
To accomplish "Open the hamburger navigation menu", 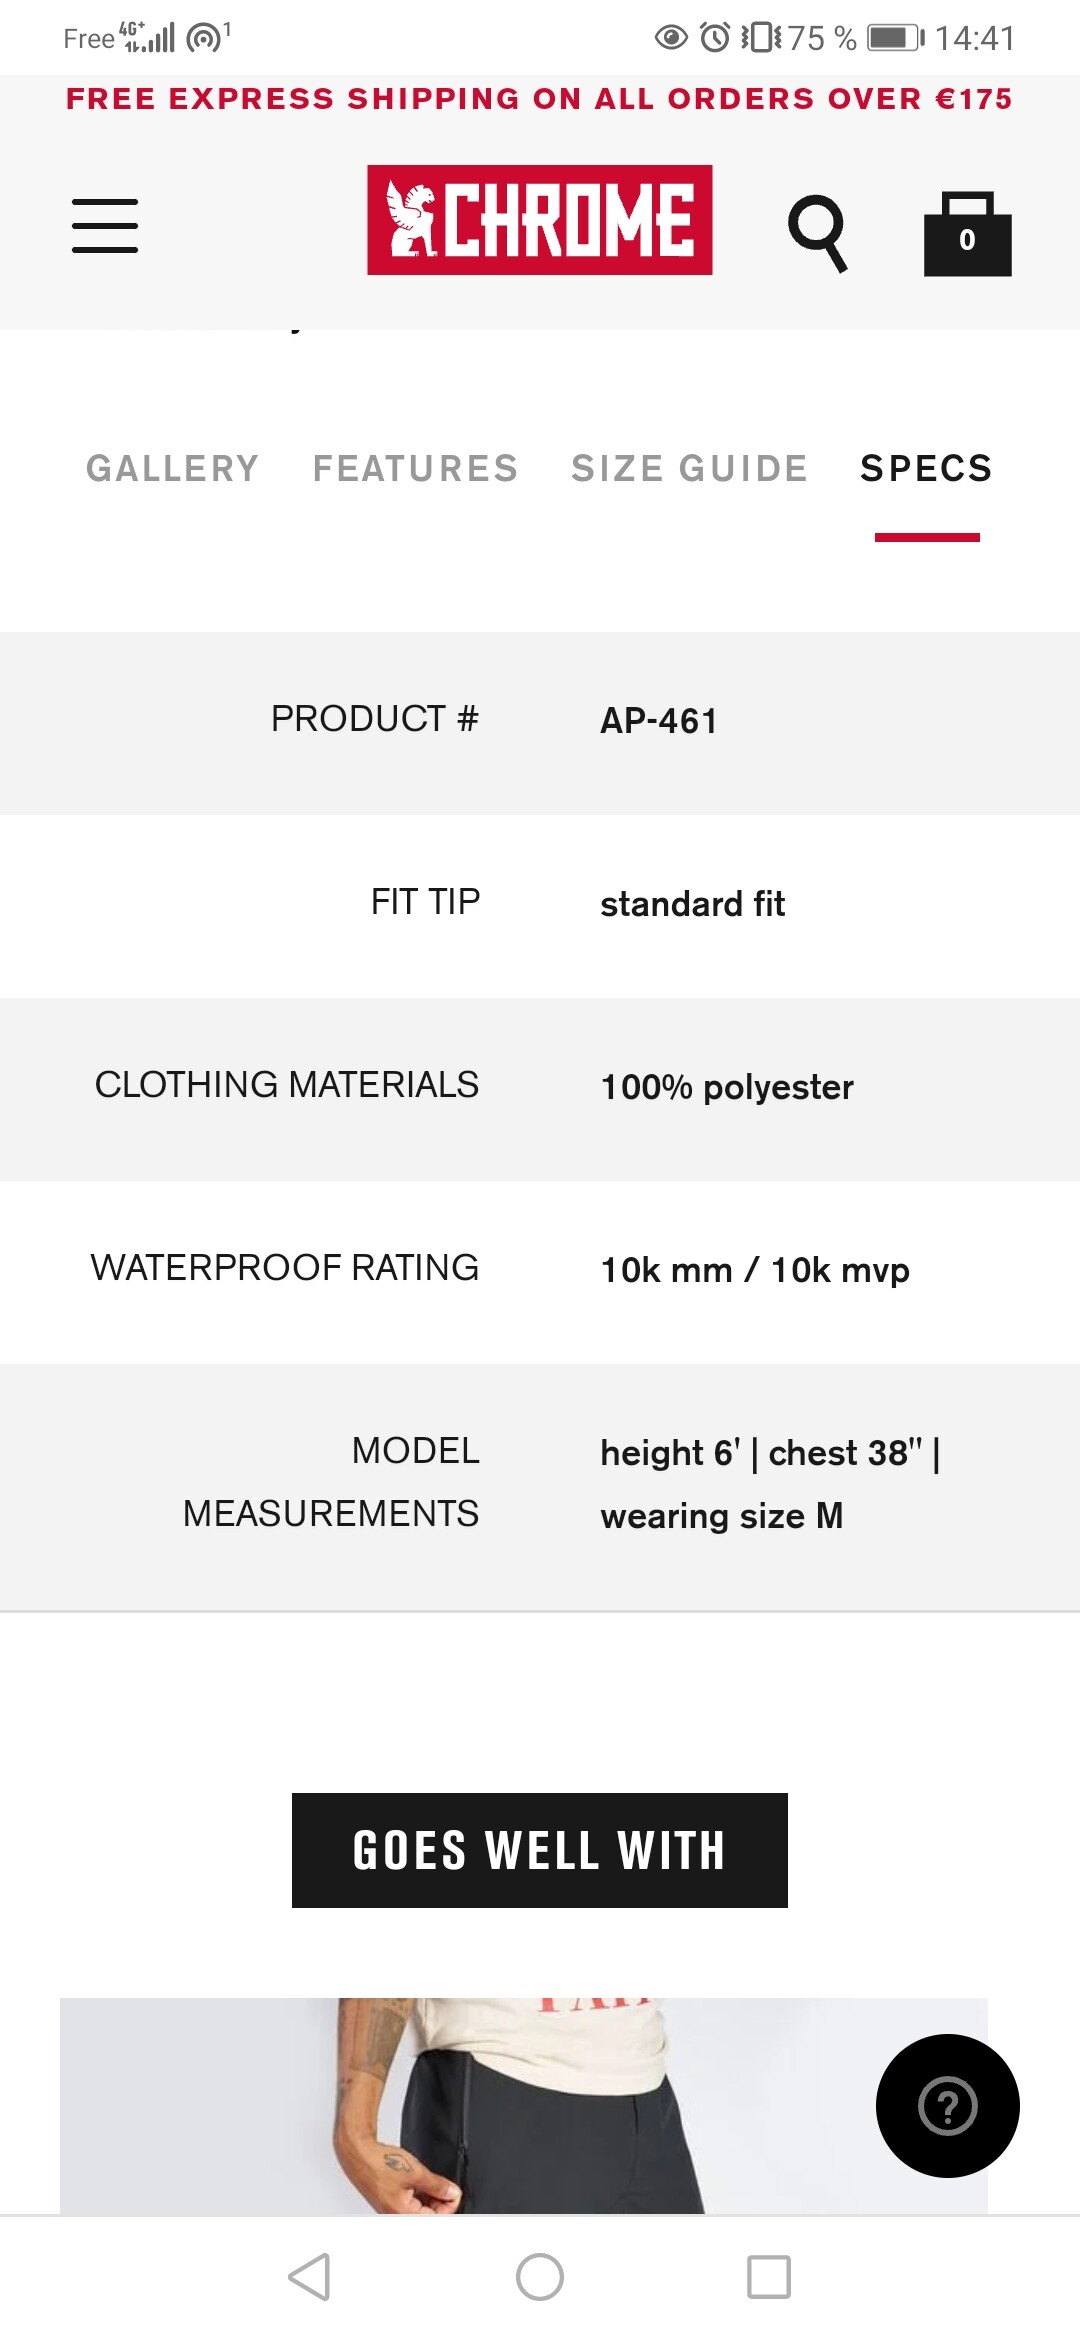I will [105, 225].
